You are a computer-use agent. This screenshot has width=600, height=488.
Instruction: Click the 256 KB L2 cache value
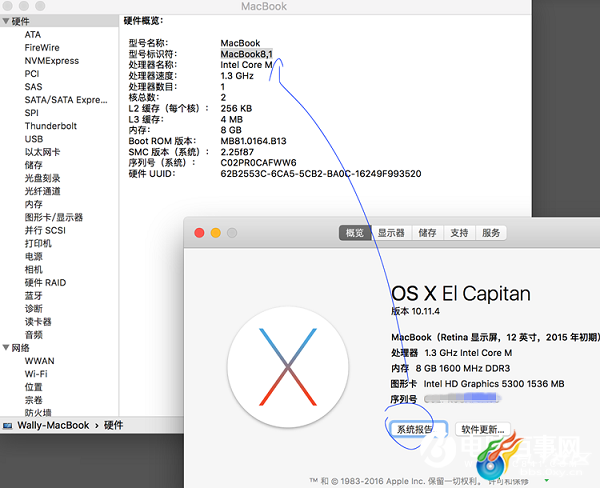(x=236, y=108)
